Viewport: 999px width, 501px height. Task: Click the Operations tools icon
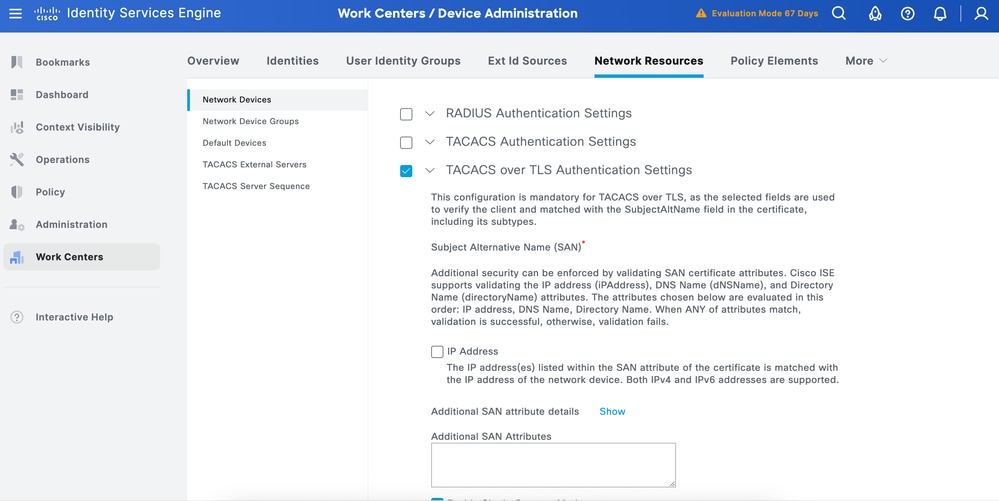point(17,160)
